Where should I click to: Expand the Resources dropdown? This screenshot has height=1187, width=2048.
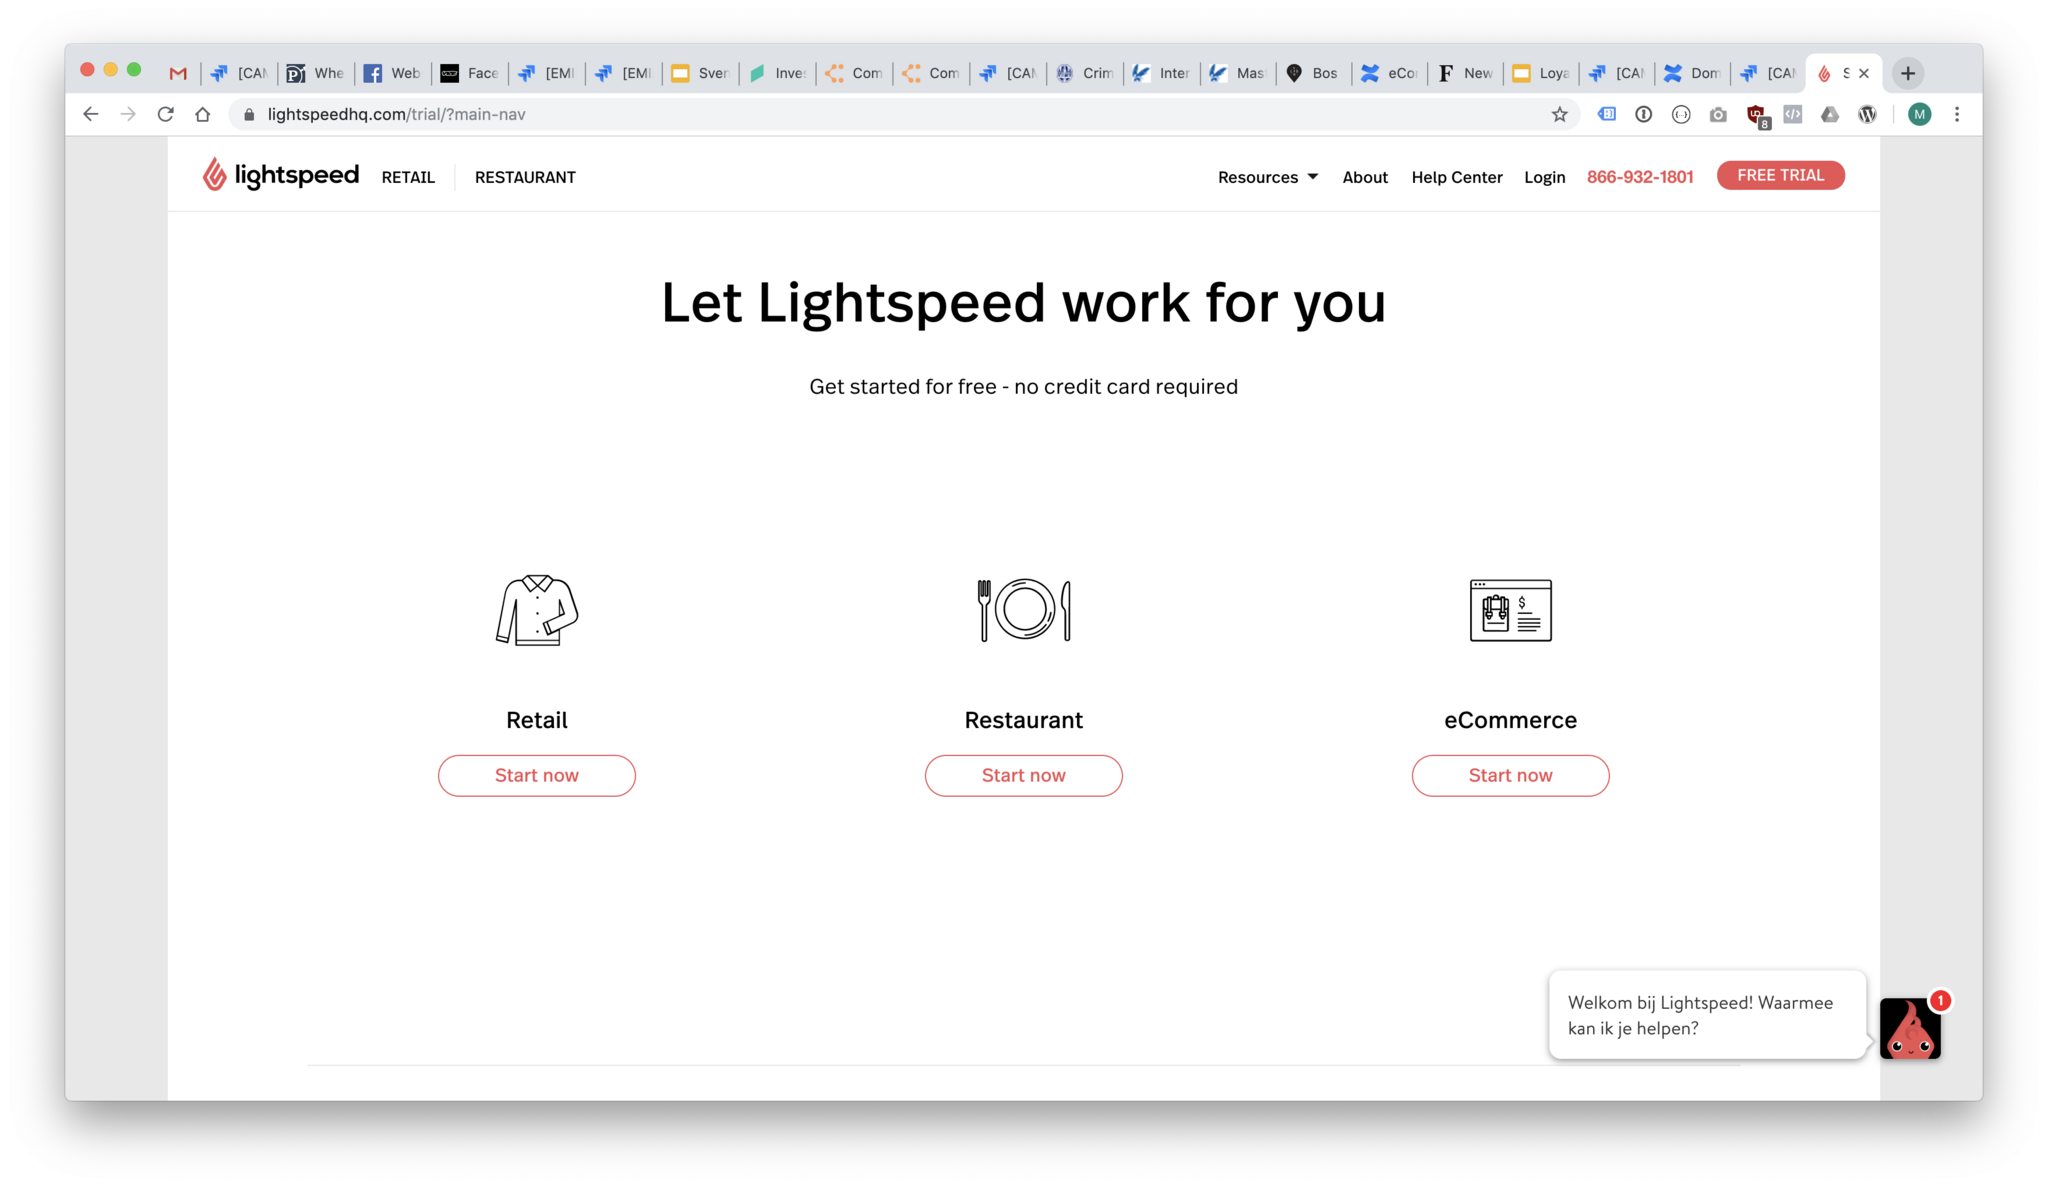[x=1267, y=177]
